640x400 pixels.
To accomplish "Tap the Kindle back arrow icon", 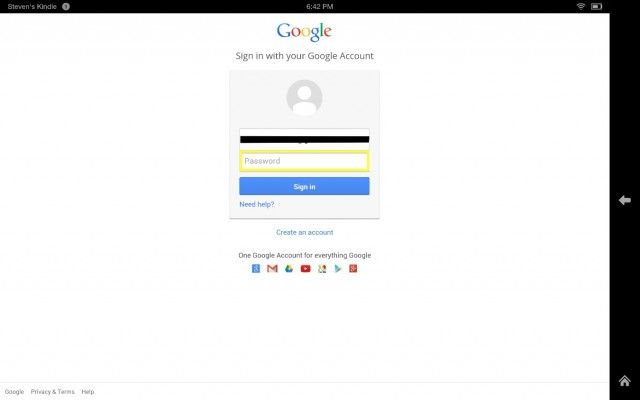I will (x=625, y=200).
